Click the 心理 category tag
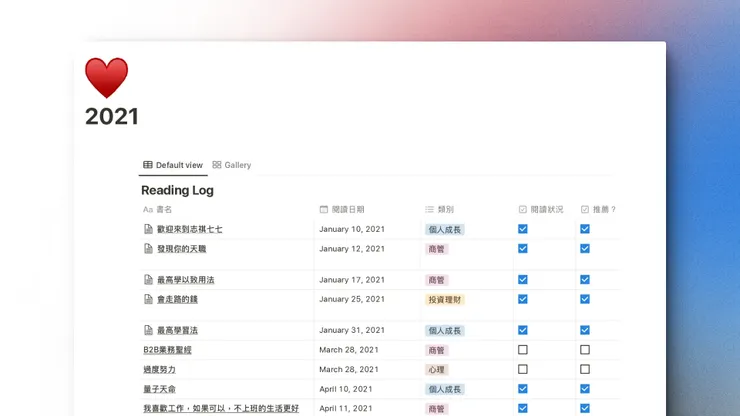This screenshot has width=740, height=416. coord(437,370)
